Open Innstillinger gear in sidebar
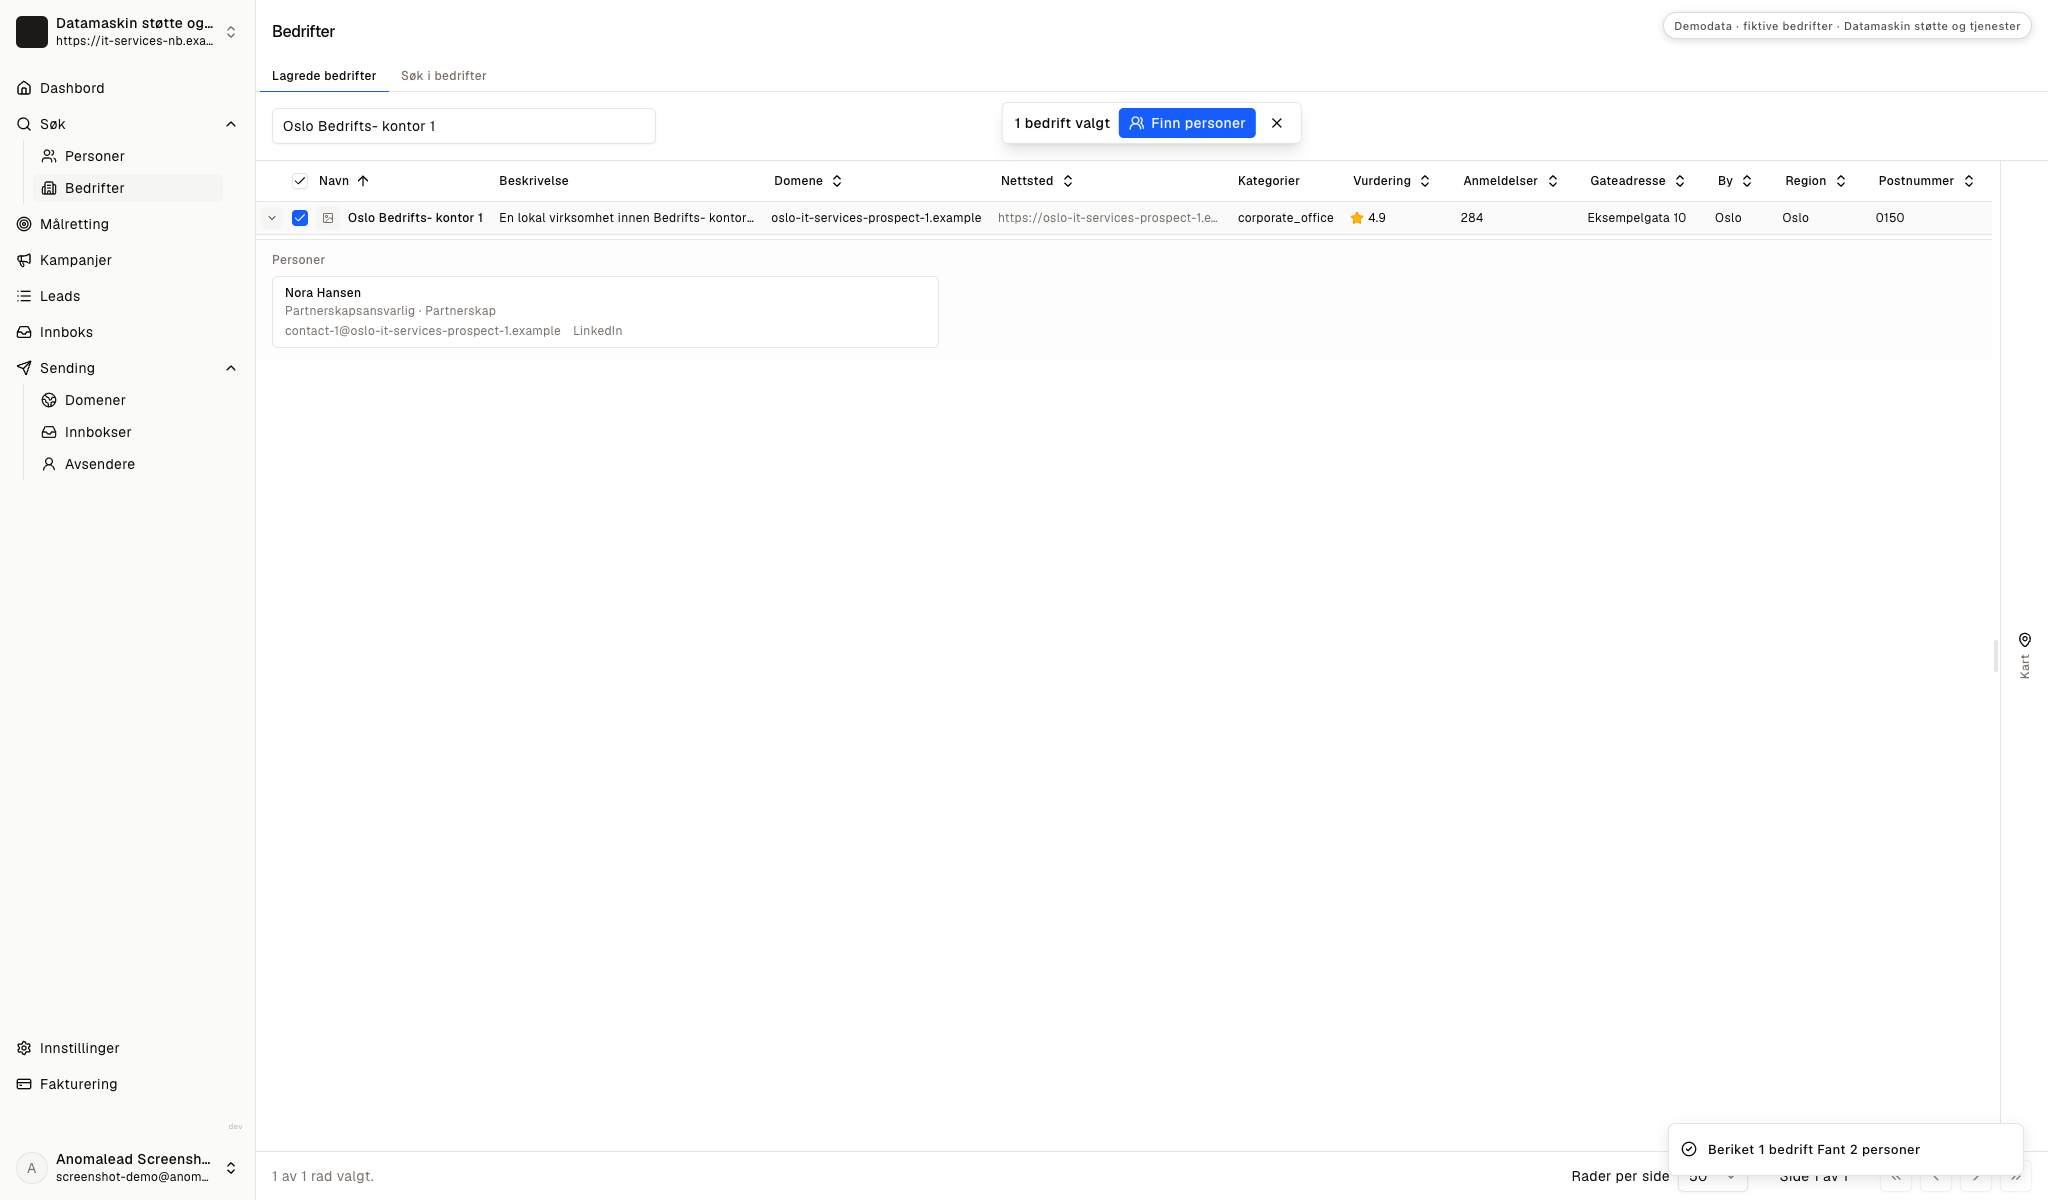The width and height of the screenshot is (2048, 1200). (x=24, y=1048)
